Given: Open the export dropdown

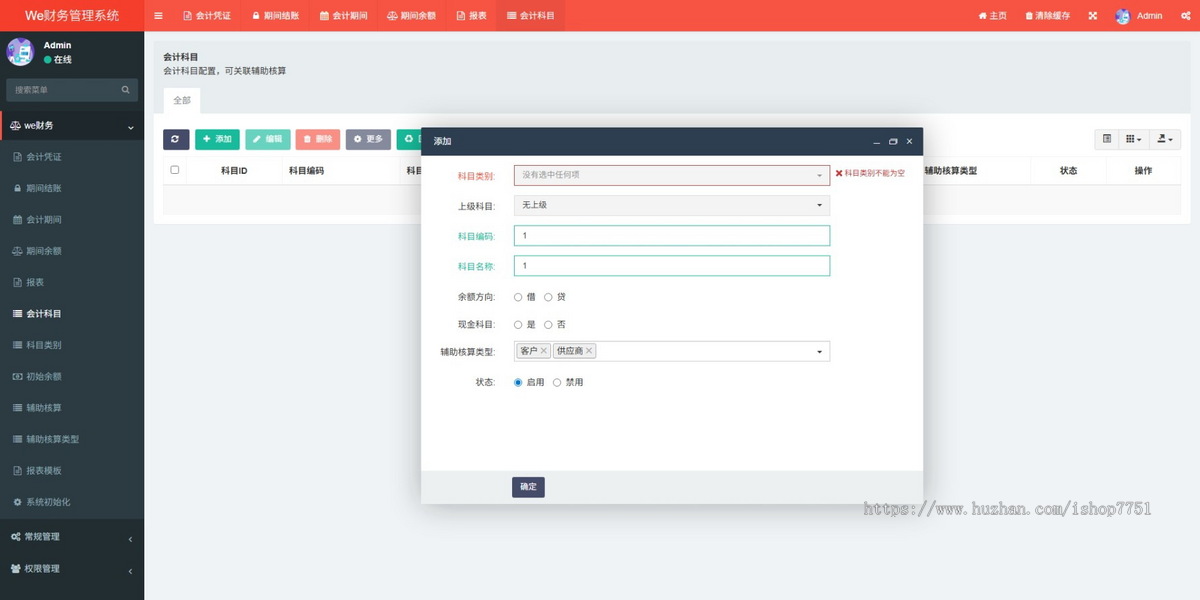Looking at the screenshot, I should coord(1164,139).
